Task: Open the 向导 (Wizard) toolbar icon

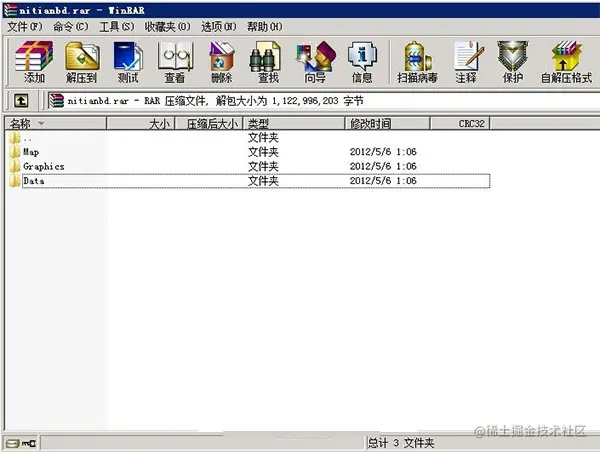Action: coord(316,57)
